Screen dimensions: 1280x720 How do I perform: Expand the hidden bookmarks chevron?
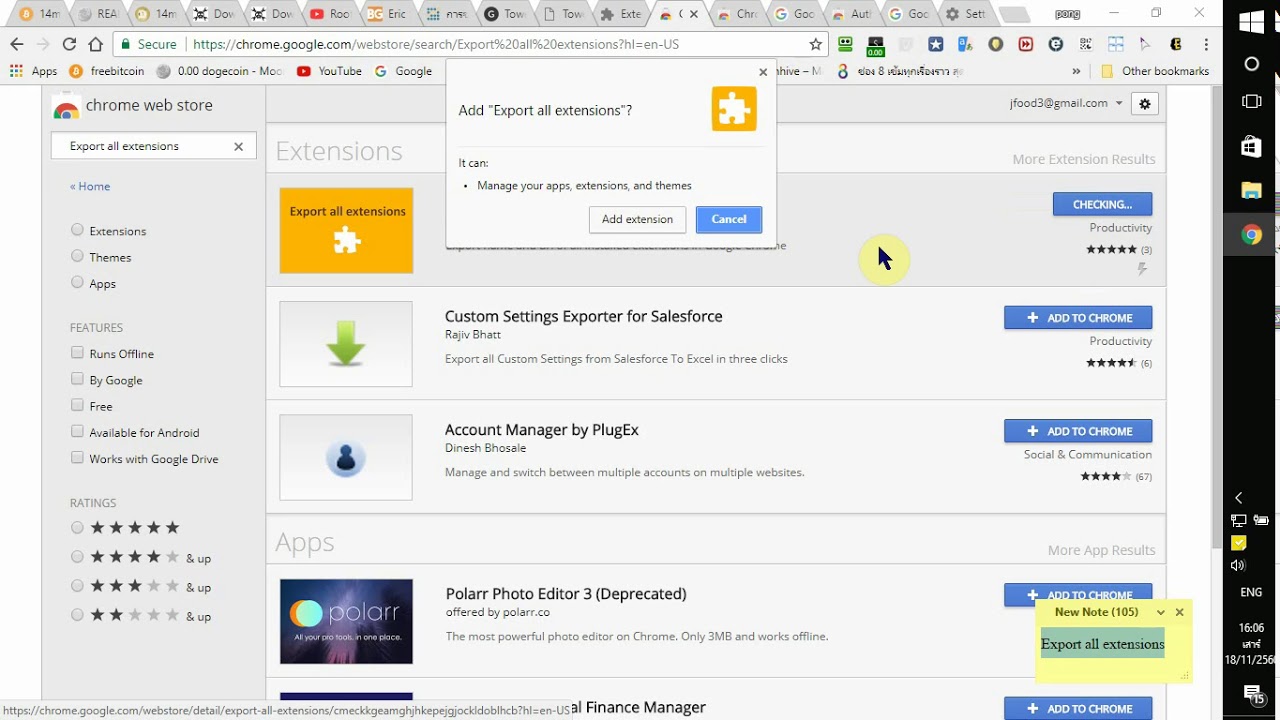pyautogui.click(x=1076, y=71)
